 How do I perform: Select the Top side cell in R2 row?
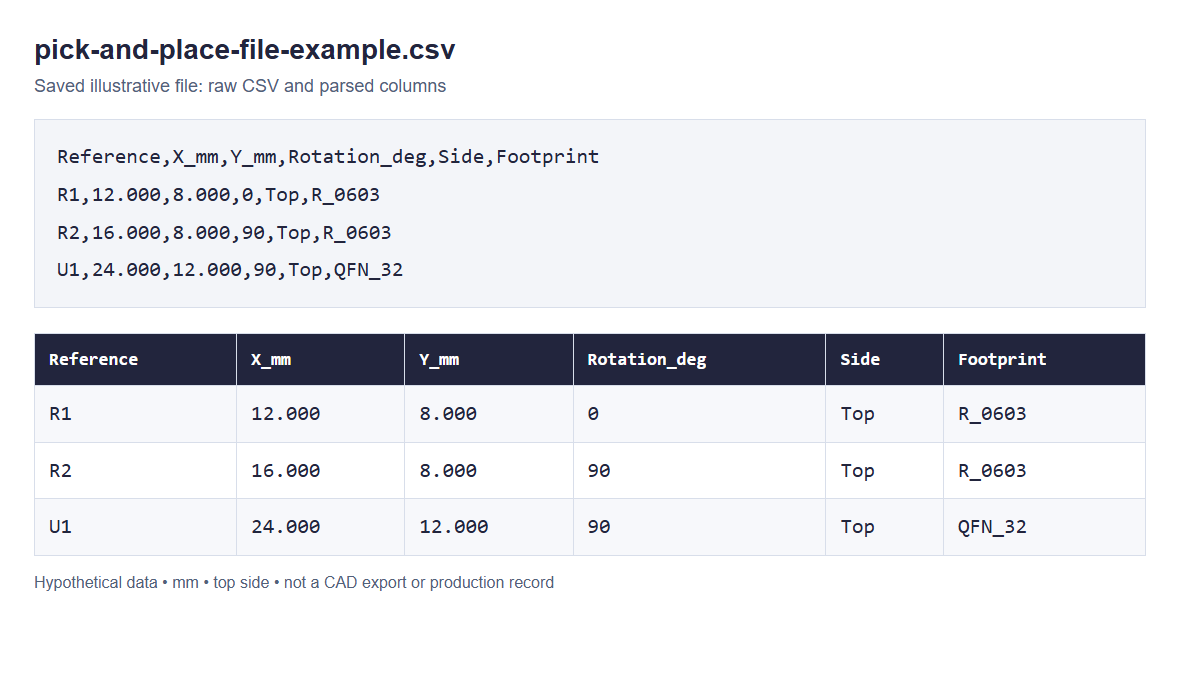click(884, 471)
